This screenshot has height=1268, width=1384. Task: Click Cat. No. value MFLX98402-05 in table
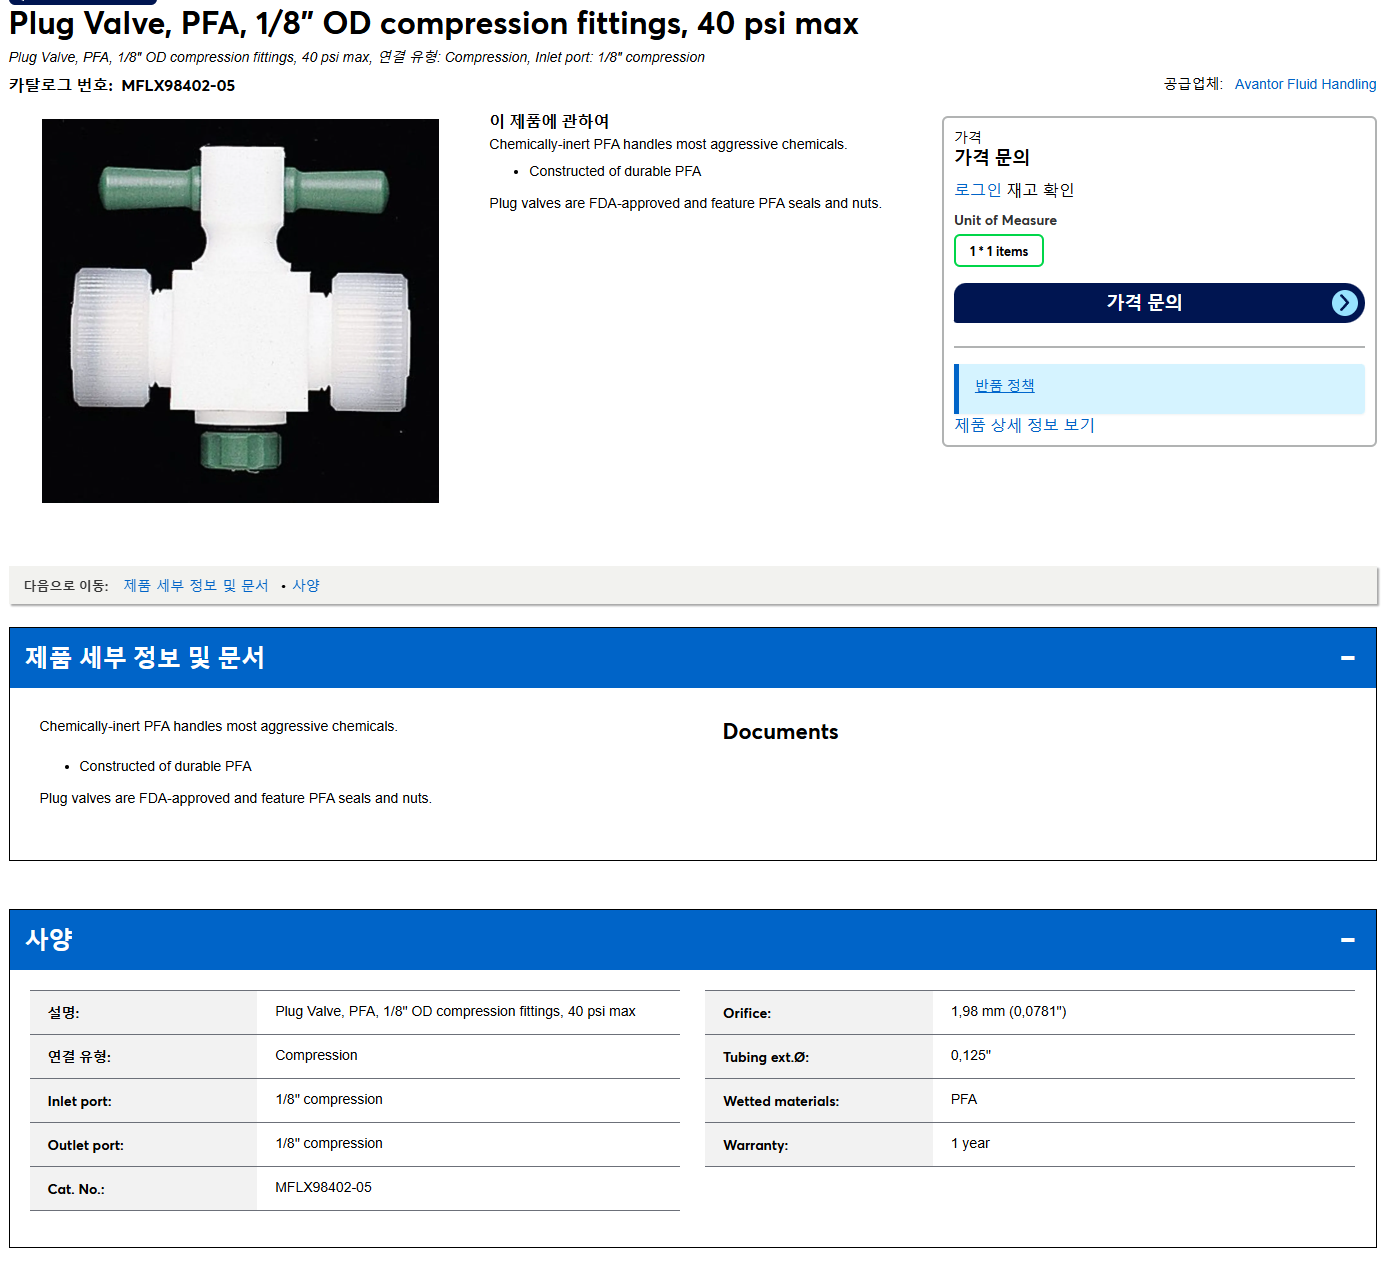323,1188
